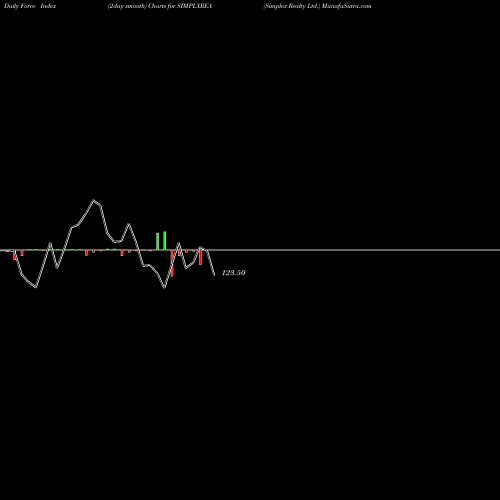
Task: Click the 'Daily Force Index' chart title
Action: (30, 6)
